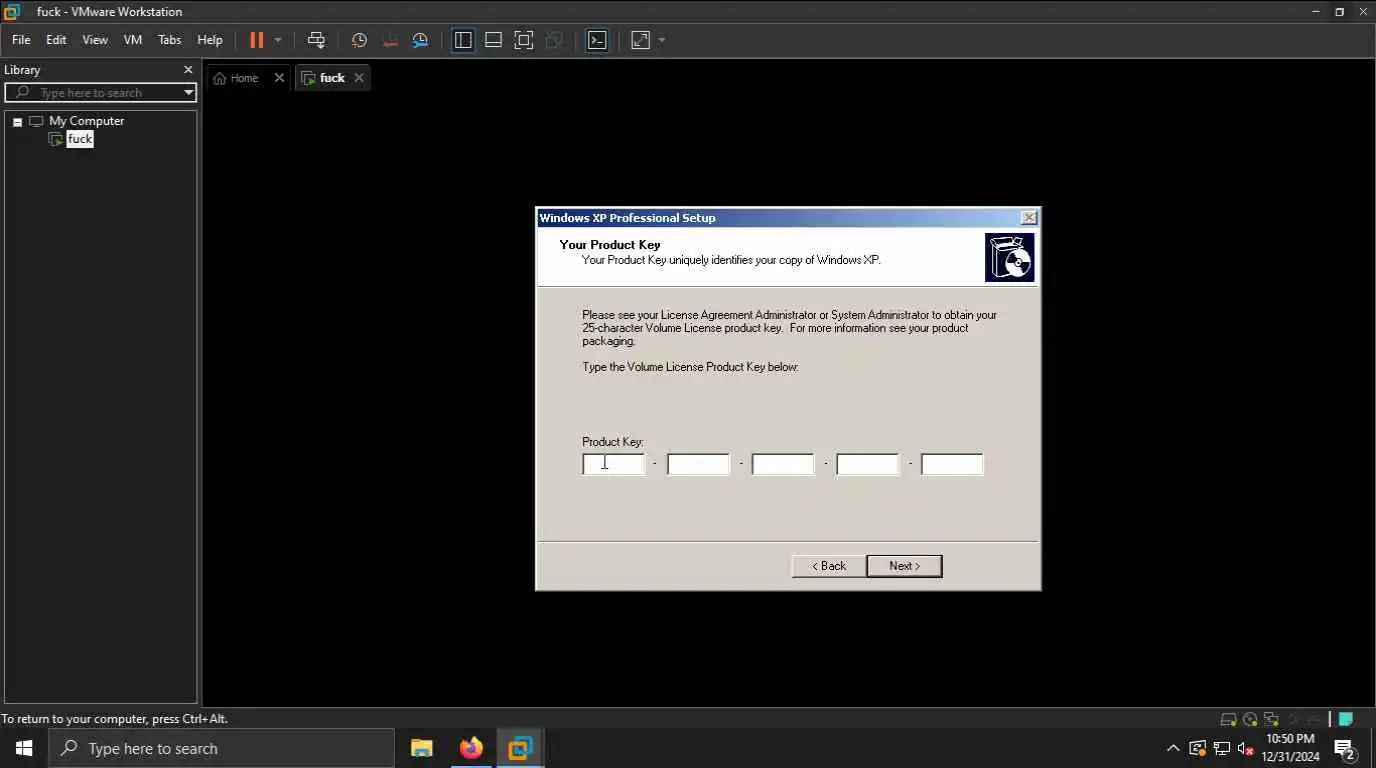Screen dimensions: 1376x768
Task: Click the fifth Product Key field
Action: (x=952, y=464)
